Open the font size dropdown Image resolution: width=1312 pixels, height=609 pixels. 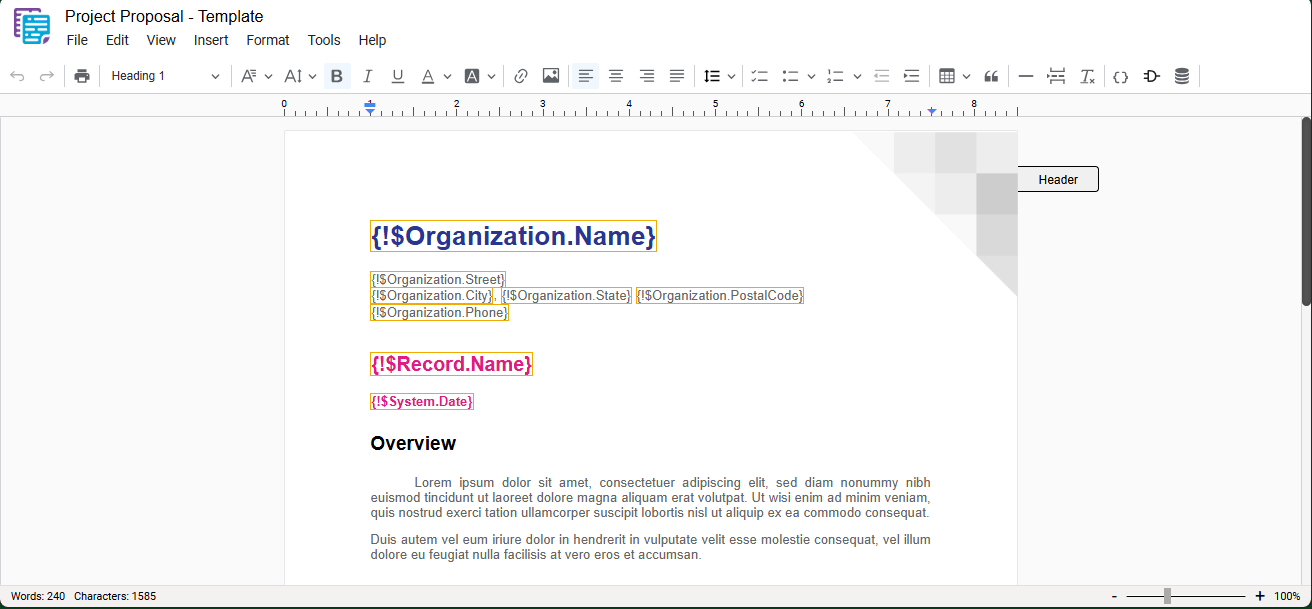point(300,76)
